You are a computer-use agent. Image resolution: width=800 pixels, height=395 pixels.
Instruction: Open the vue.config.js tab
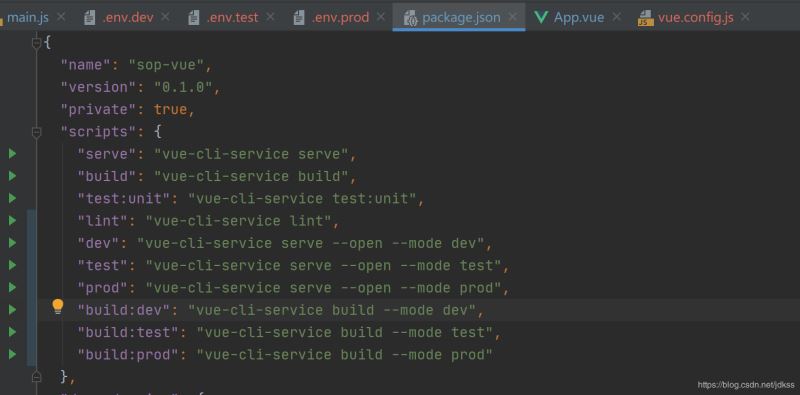(695, 17)
